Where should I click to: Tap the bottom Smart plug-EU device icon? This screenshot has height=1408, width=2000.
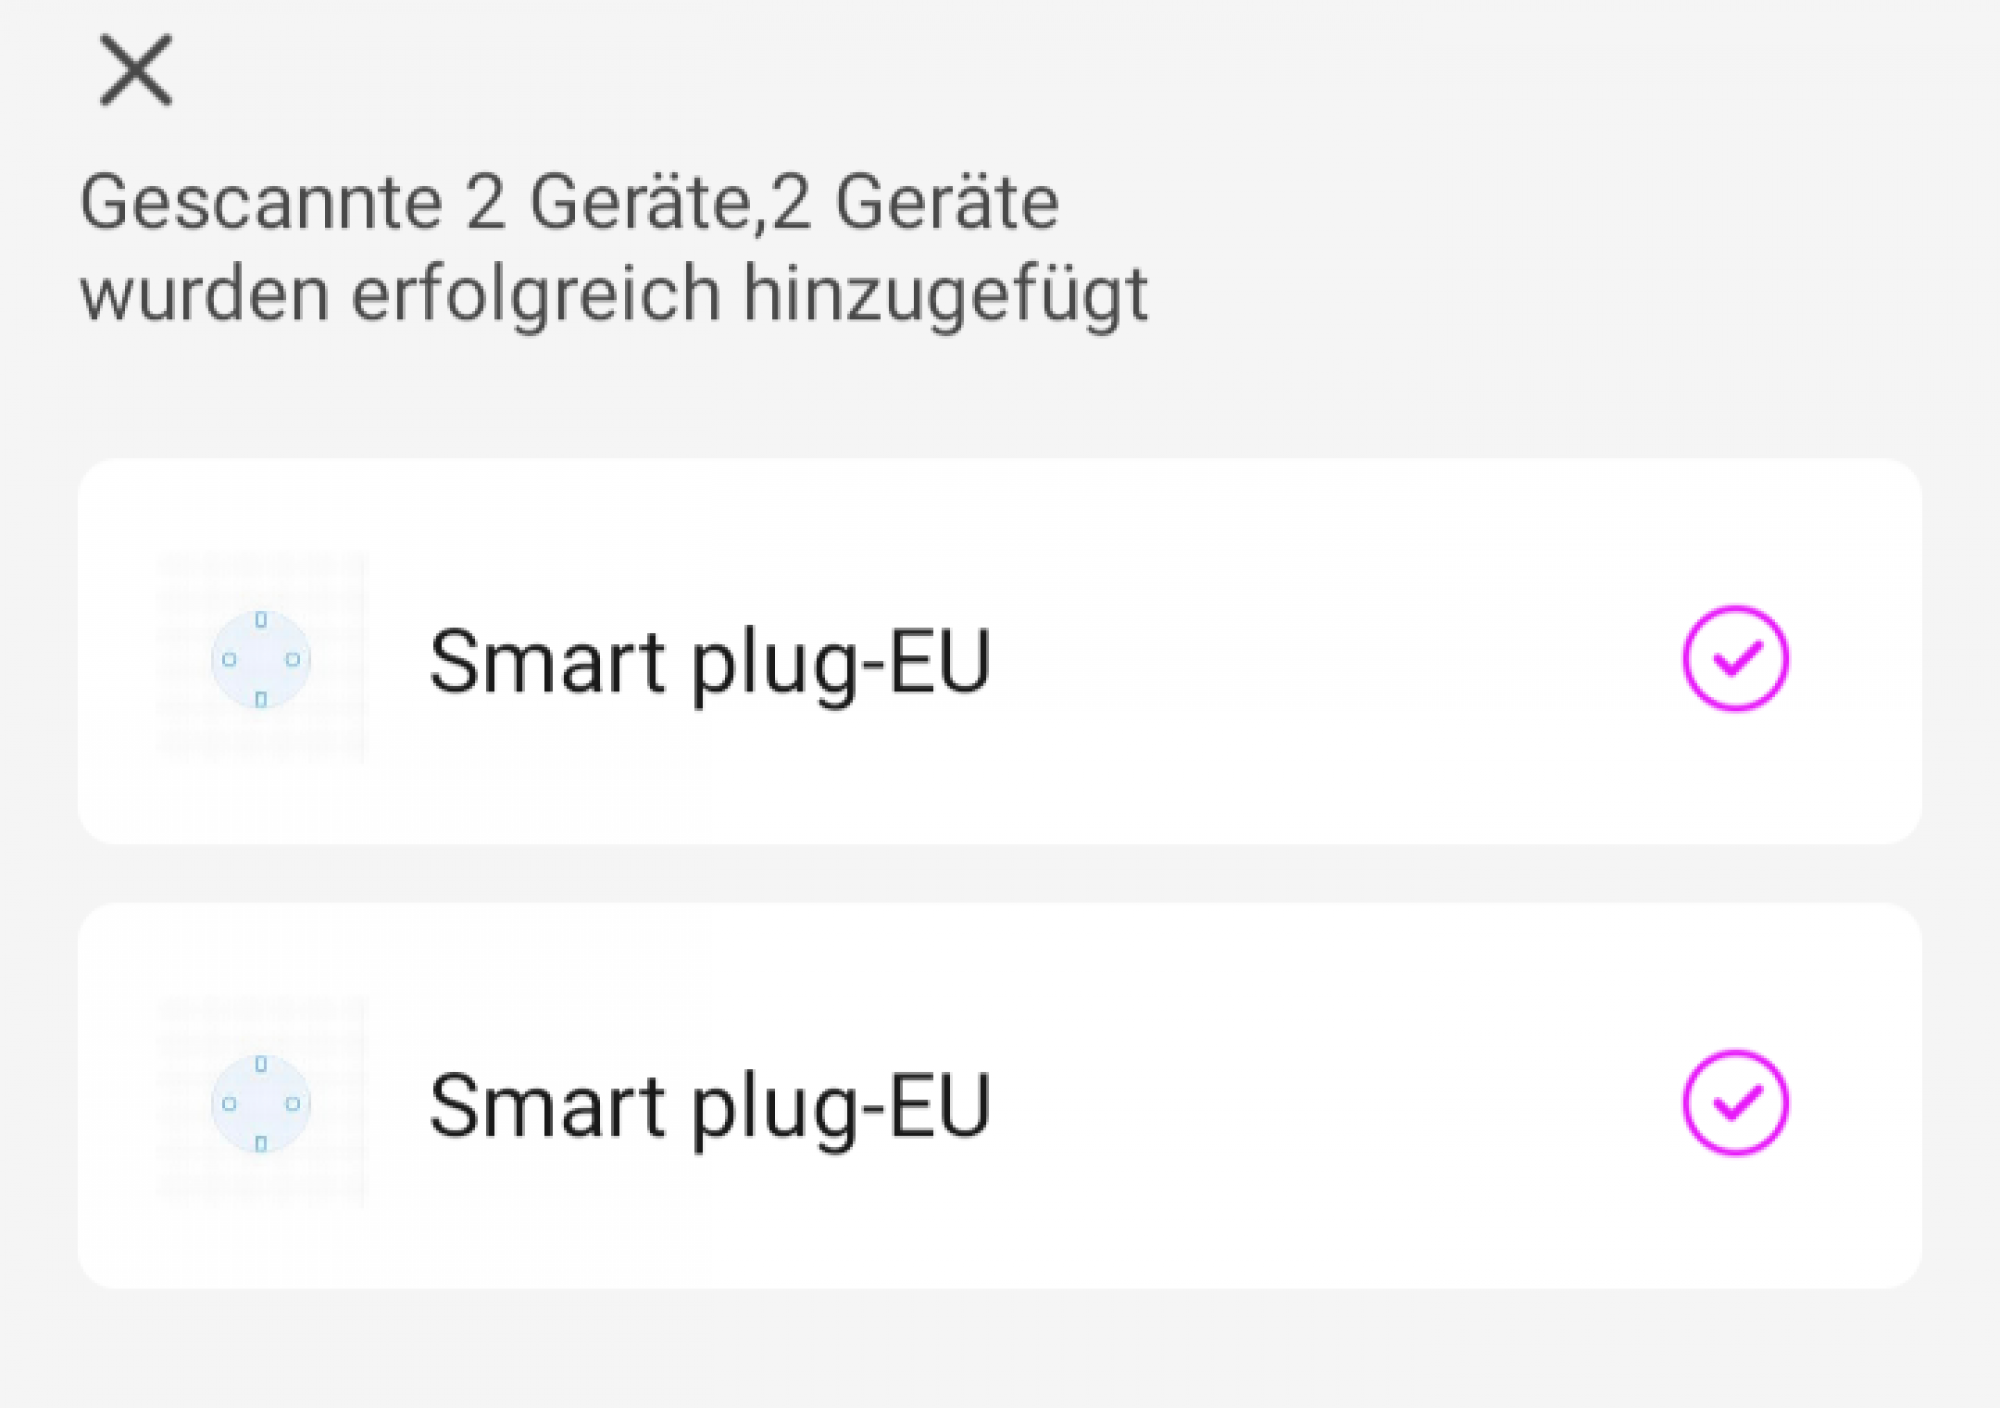[x=261, y=1103]
